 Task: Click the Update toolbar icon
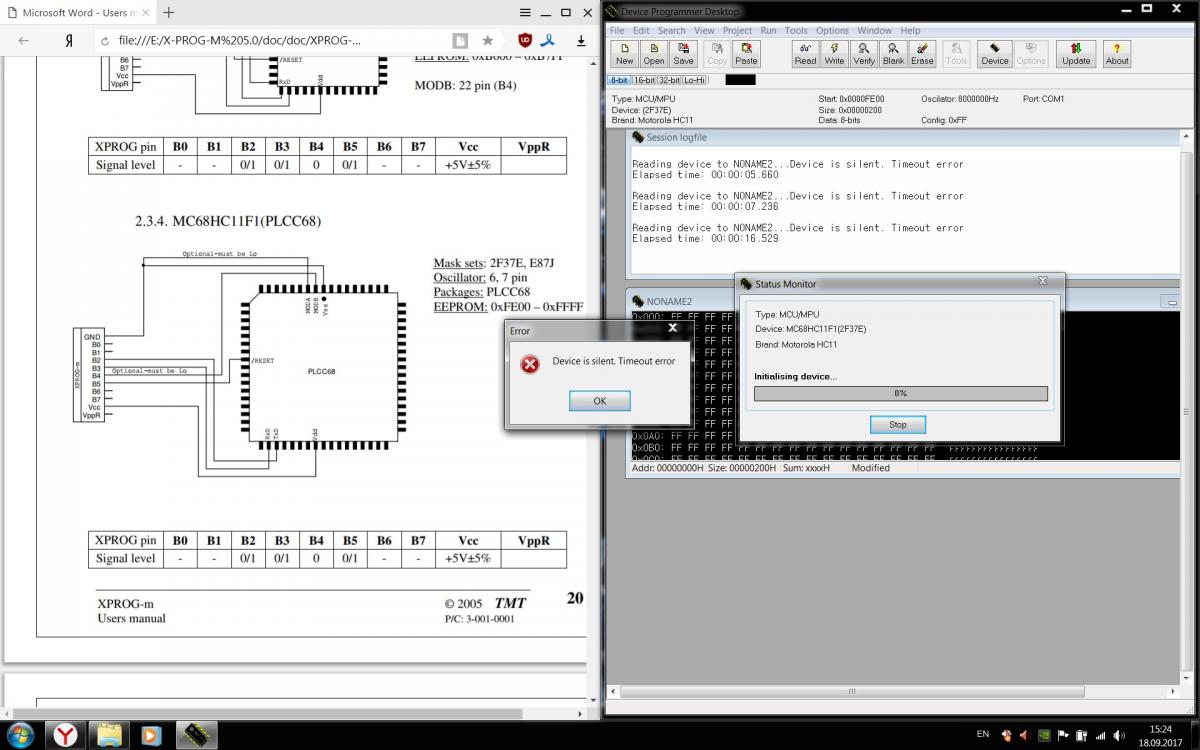pos(1076,53)
